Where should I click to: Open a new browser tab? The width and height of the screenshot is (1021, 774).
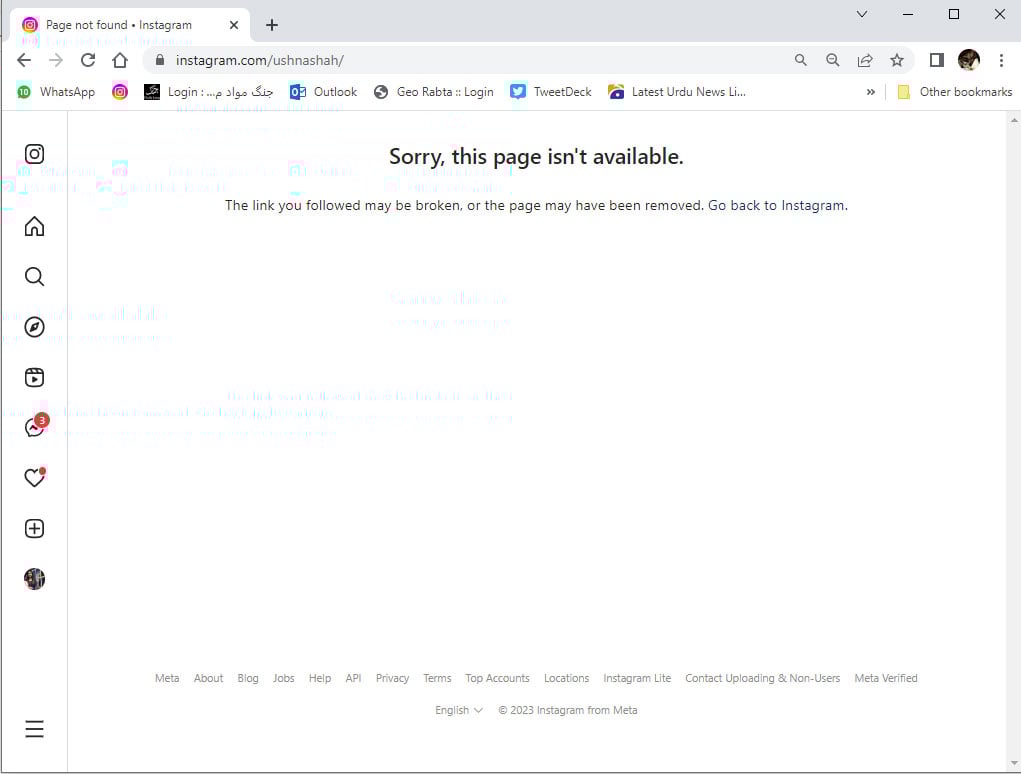point(272,25)
